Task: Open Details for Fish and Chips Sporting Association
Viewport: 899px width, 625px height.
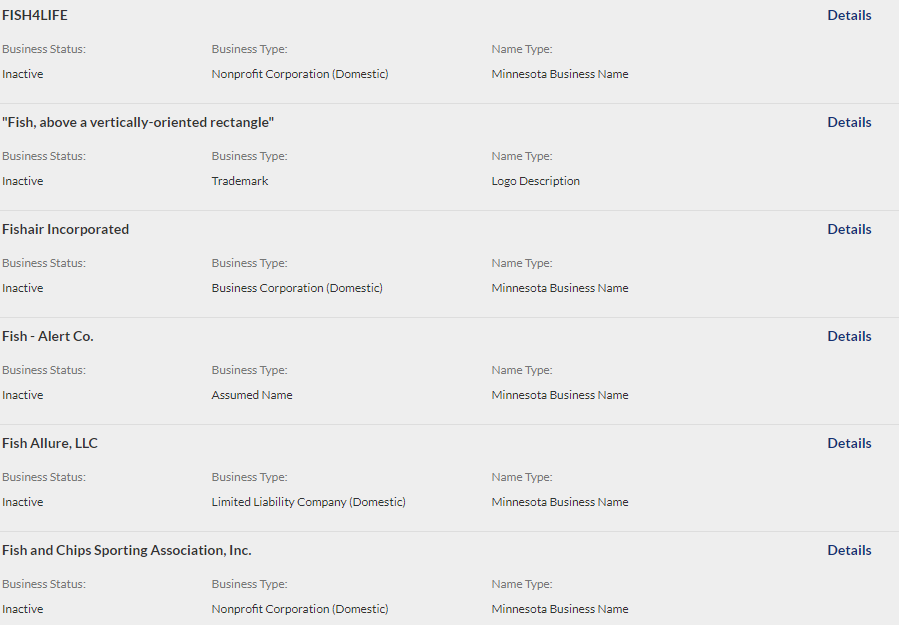Action: [849, 550]
